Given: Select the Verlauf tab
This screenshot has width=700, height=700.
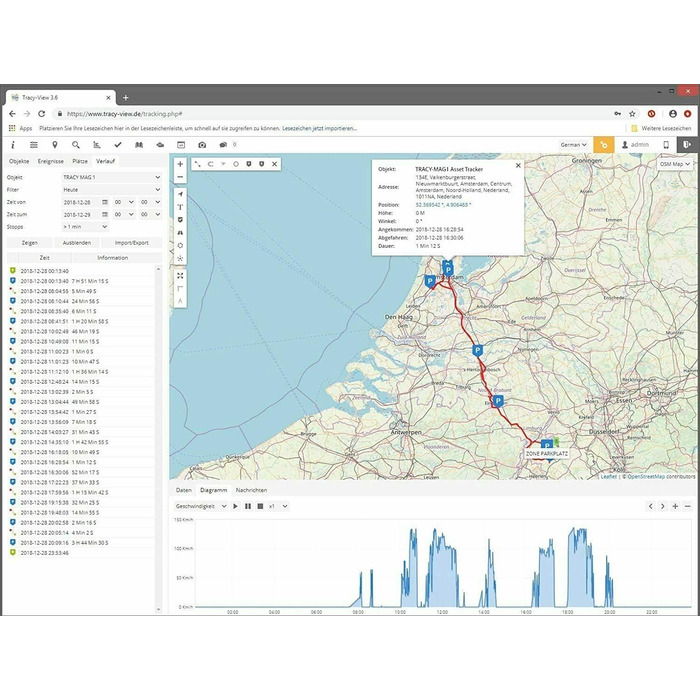Looking at the screenshot, I should coord(105,161).
